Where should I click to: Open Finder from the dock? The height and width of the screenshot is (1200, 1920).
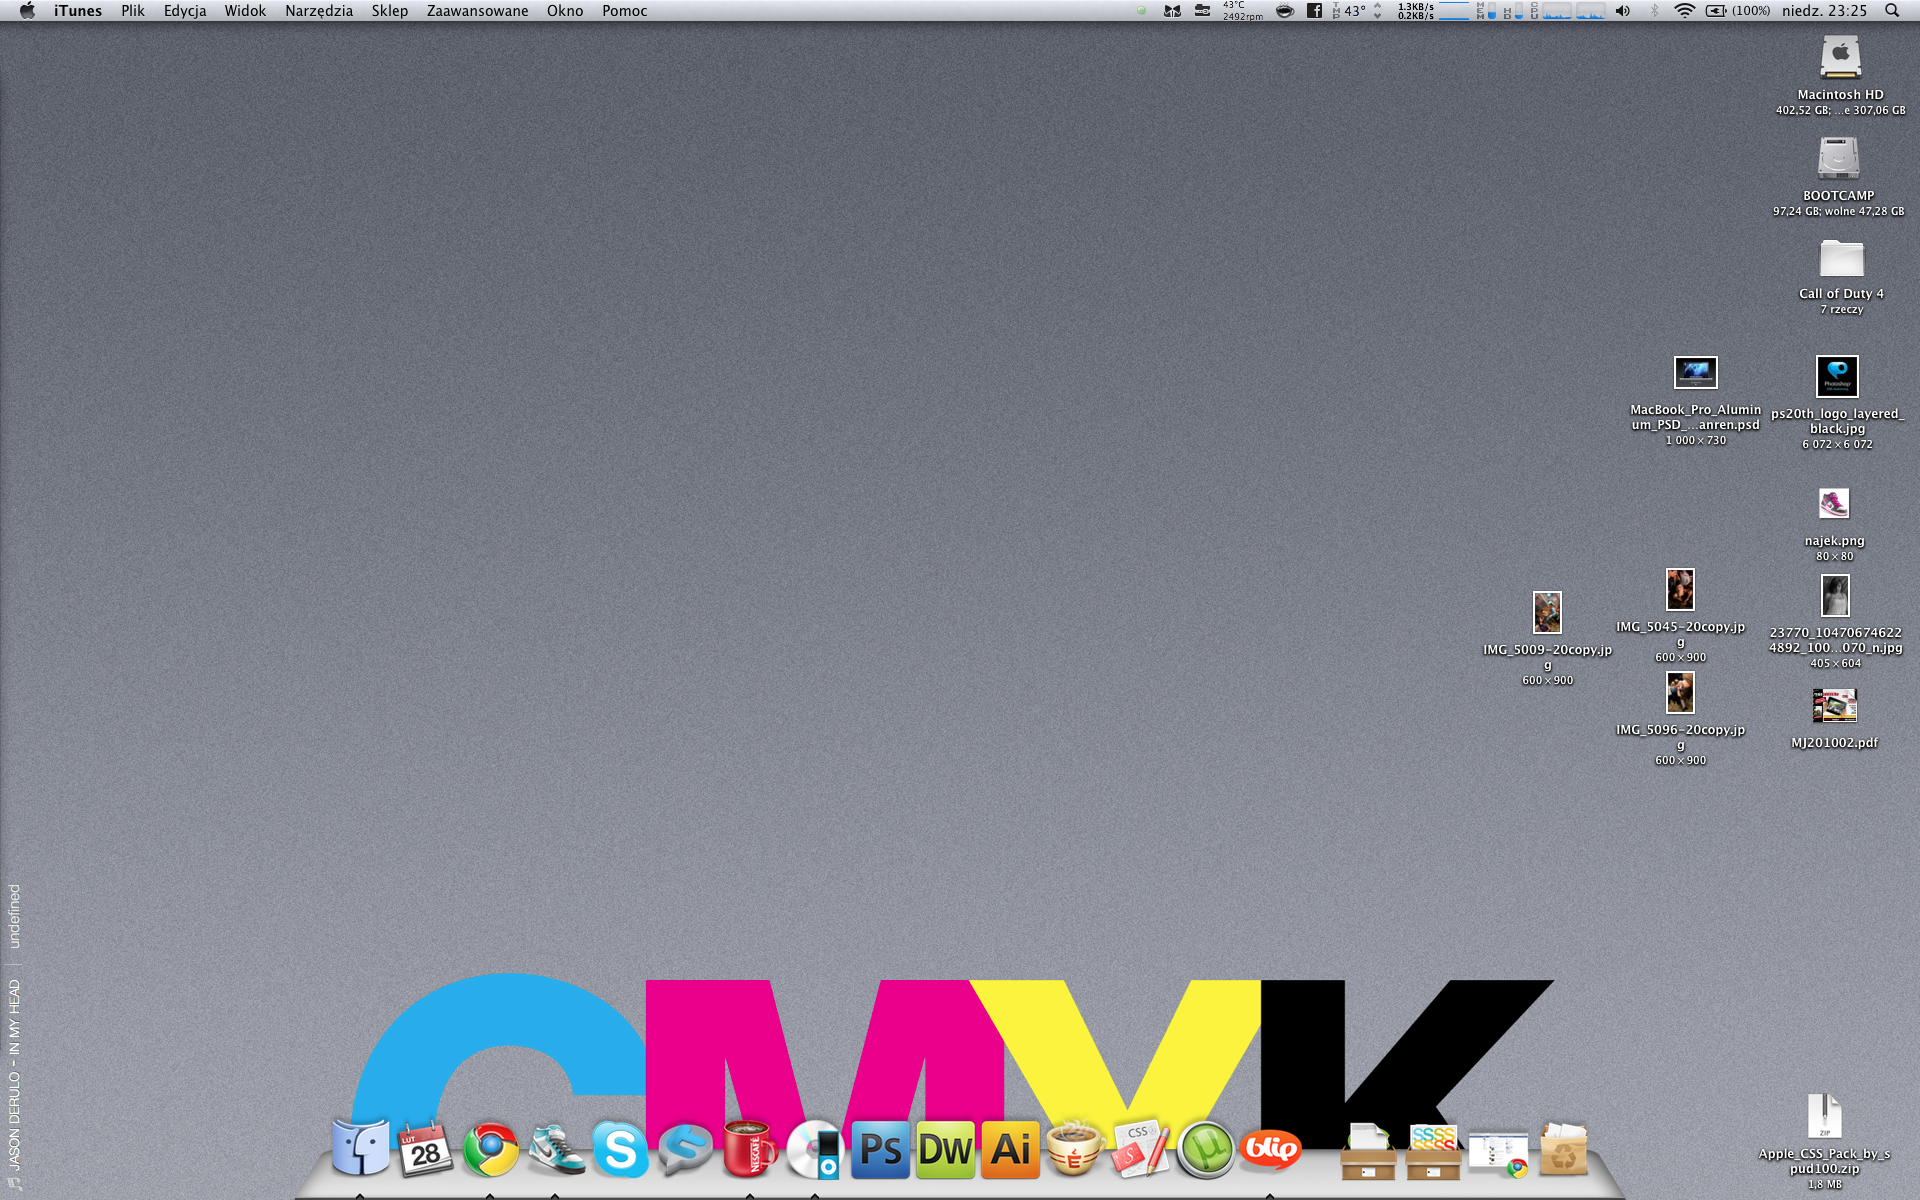point(360,1148)
